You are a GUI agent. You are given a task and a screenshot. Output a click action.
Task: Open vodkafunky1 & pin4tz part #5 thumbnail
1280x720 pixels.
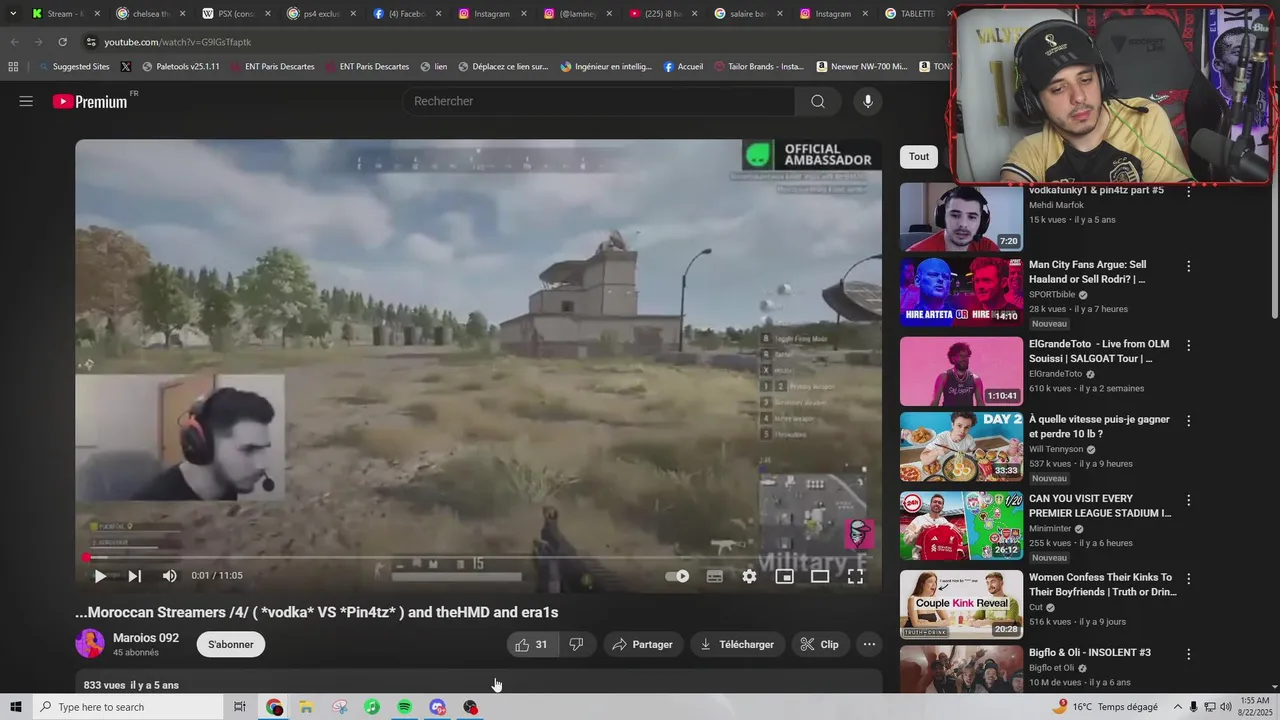pos(961,217)
